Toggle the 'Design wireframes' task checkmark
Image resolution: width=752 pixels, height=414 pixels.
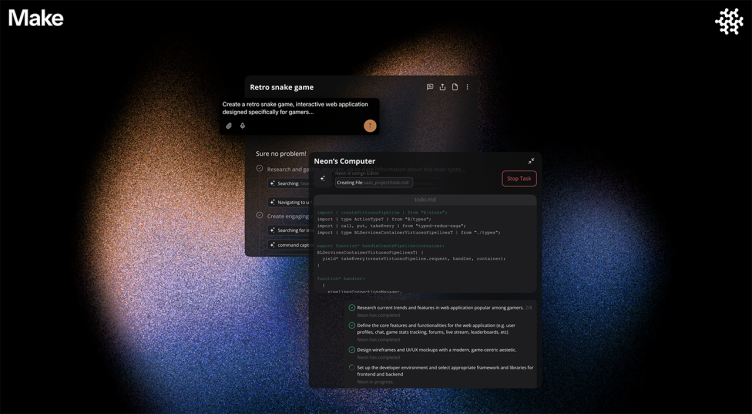tap(352, 350)
